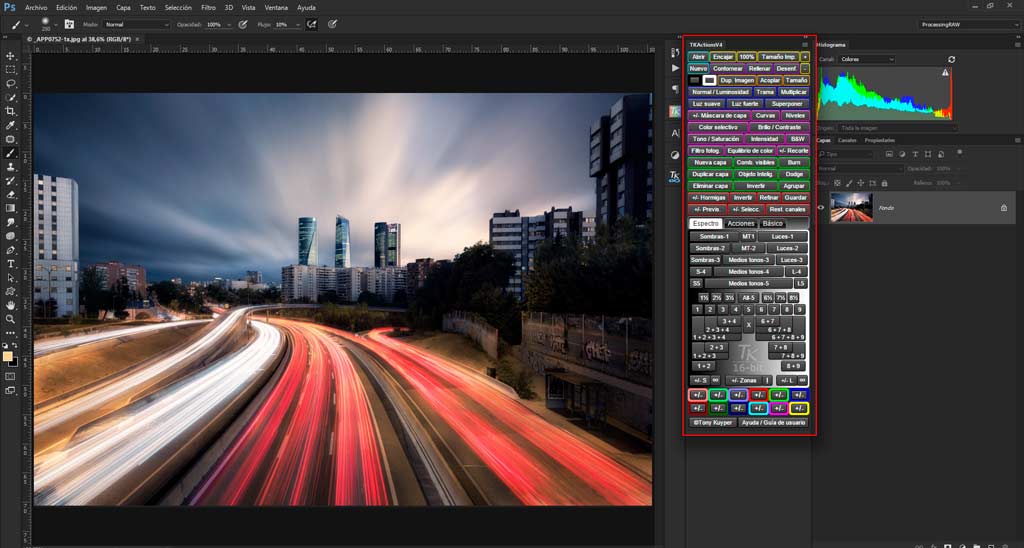Open the Adjustments circle icon in collapsed dock
Screen dimensions: 1024x548
[x=675, y=155]
